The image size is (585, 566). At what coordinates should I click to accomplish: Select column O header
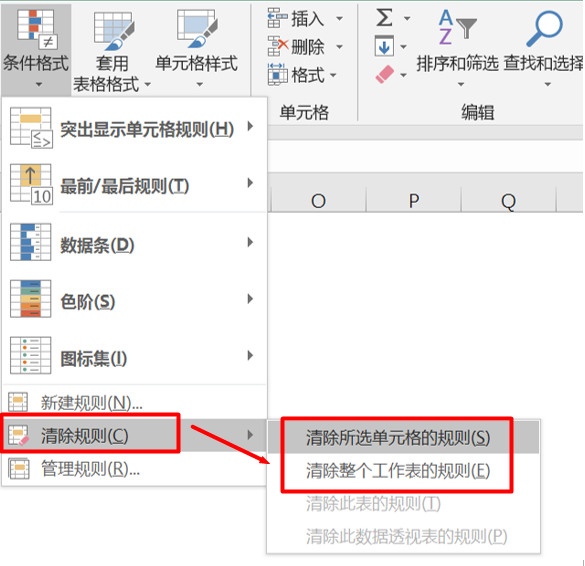click(x=319, y=200)
